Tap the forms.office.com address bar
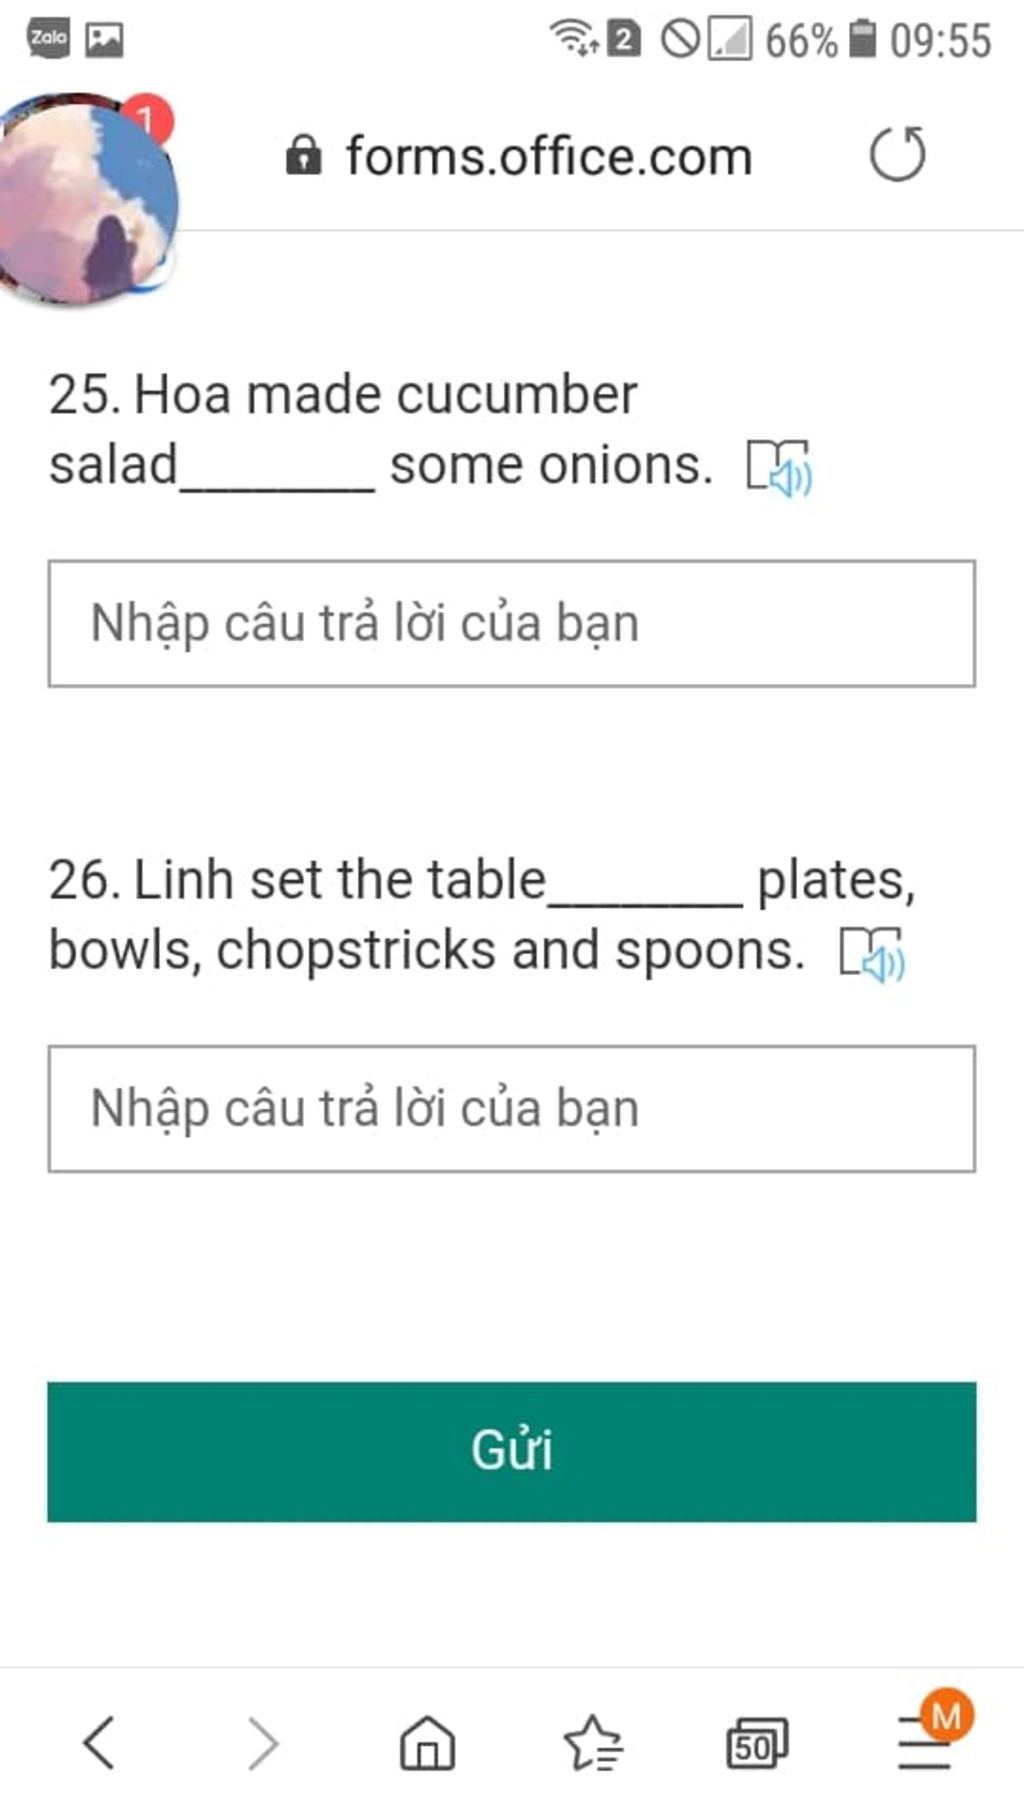Viewport: 1024px width, 1820px height. (x=549, y=157)
